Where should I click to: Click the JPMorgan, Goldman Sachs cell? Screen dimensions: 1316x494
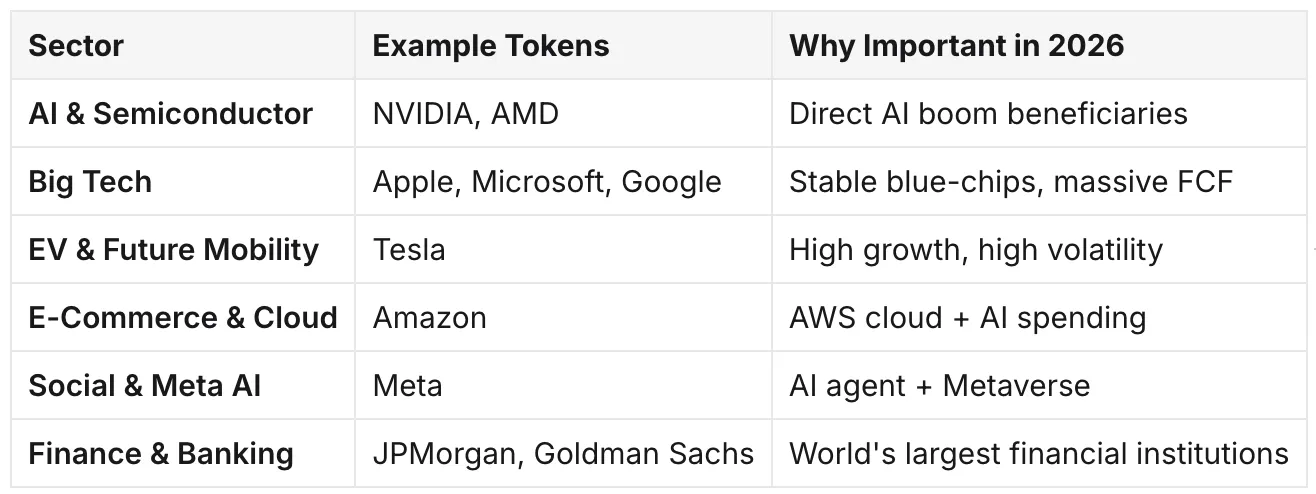[x=563, y=454]
